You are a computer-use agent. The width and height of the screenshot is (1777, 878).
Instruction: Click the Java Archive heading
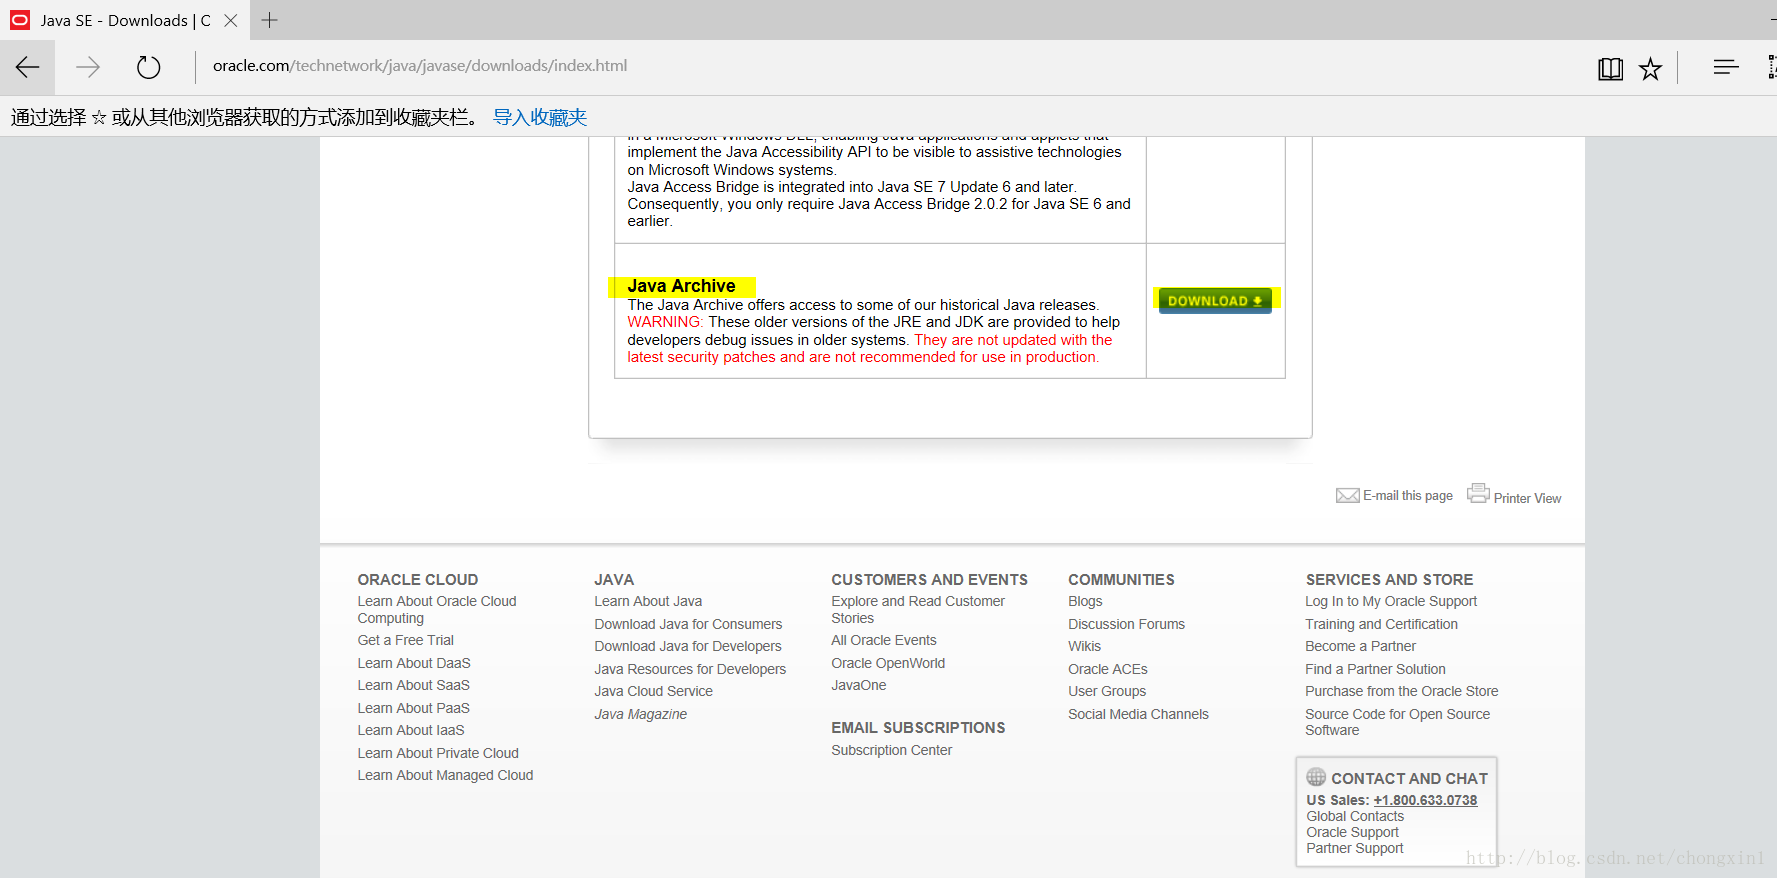pyautogui.click(x=681, y=286)
